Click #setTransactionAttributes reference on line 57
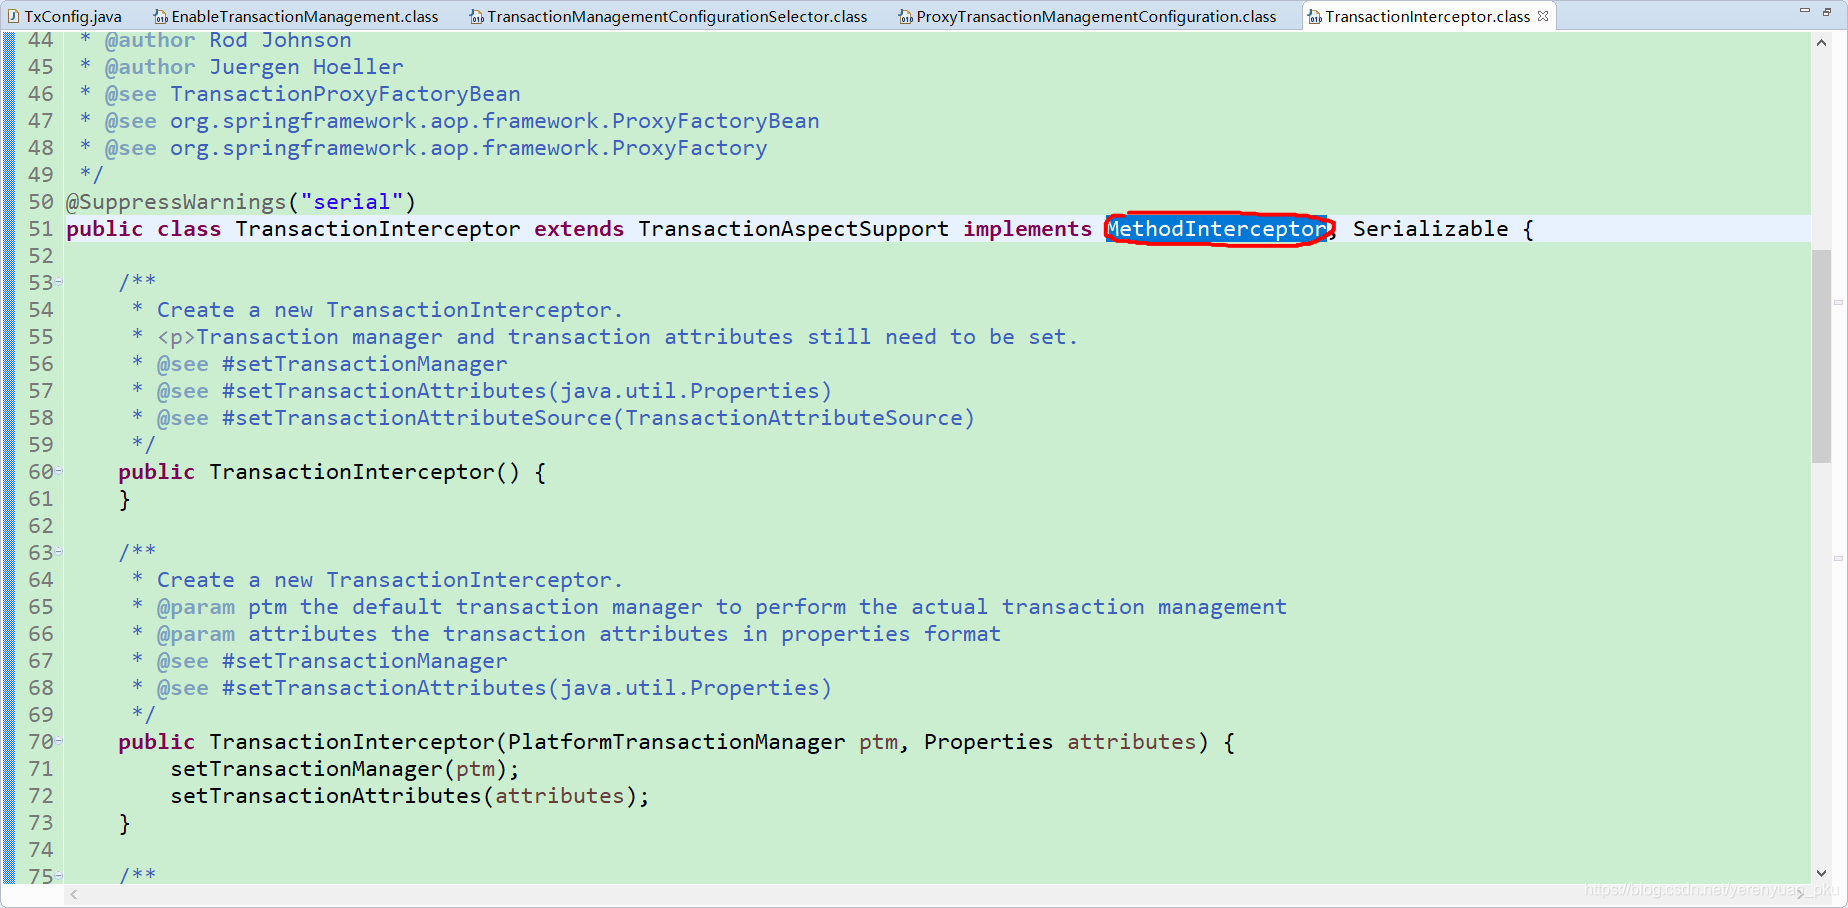 527,391
